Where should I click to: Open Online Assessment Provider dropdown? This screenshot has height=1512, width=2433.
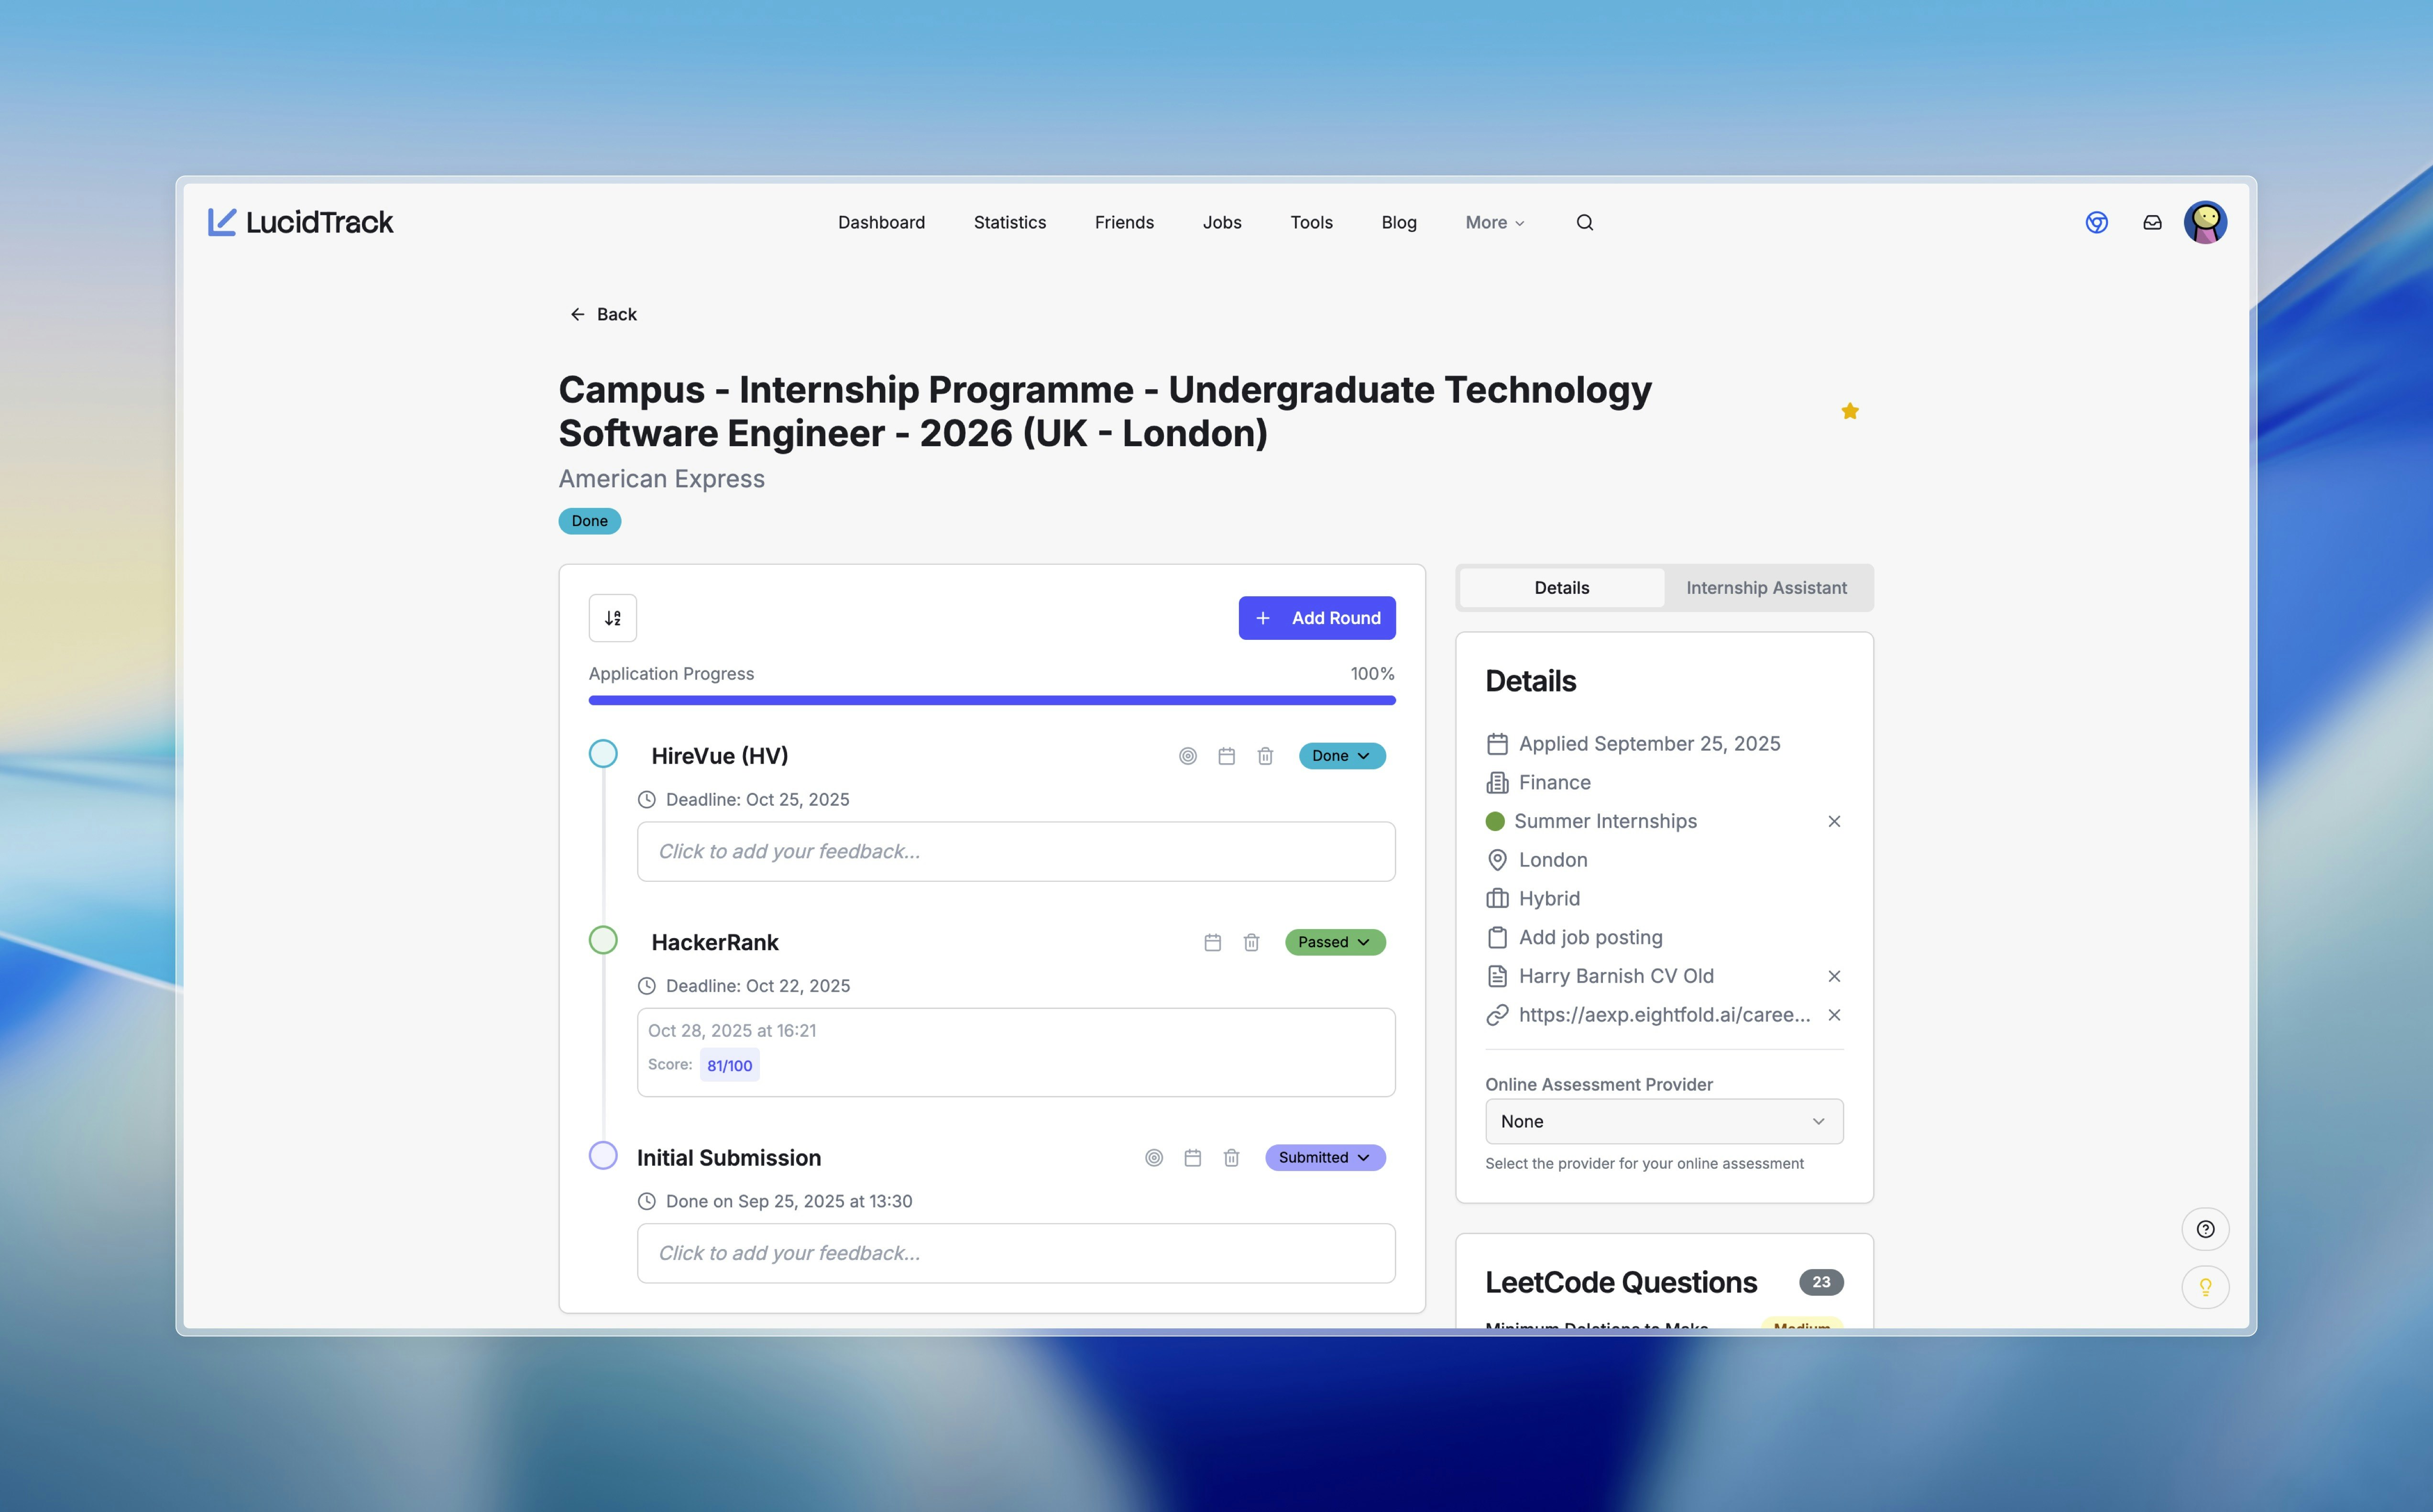pos(1663,1121)
